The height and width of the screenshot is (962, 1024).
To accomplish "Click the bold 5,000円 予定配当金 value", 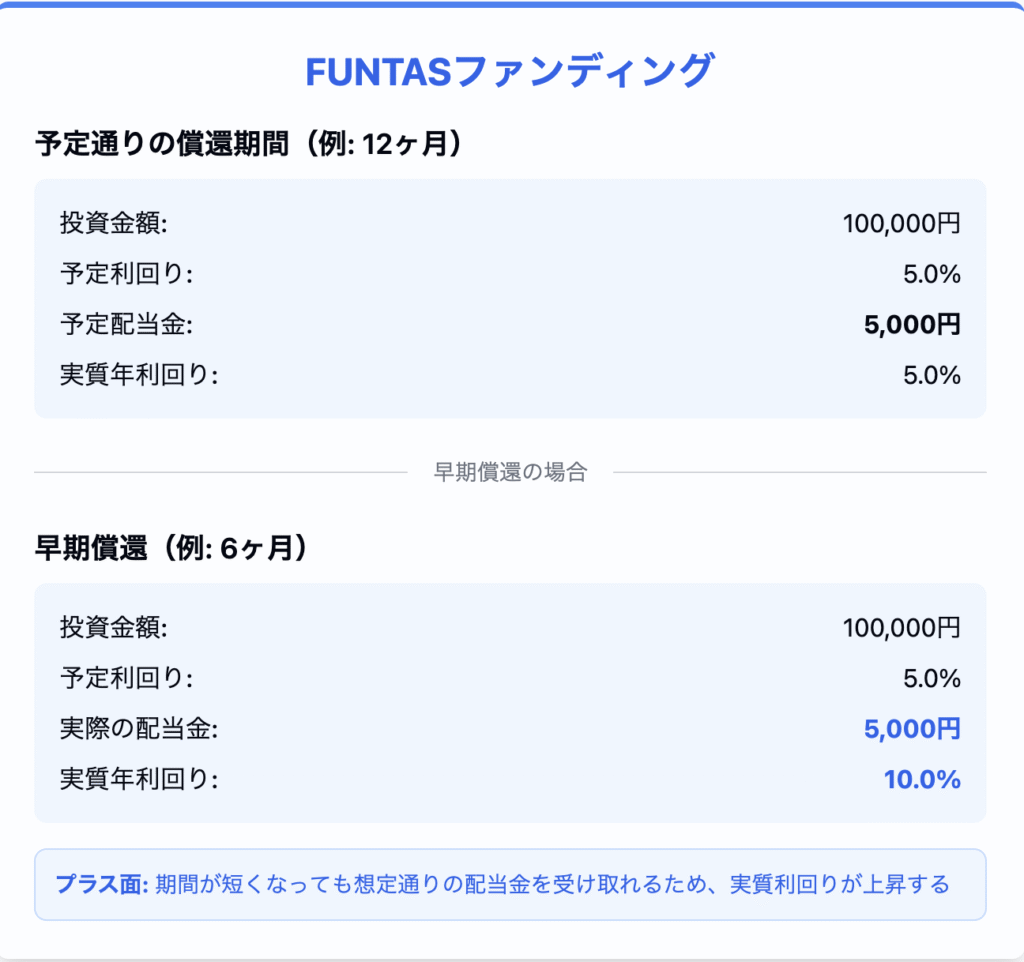I will [912, 324].
